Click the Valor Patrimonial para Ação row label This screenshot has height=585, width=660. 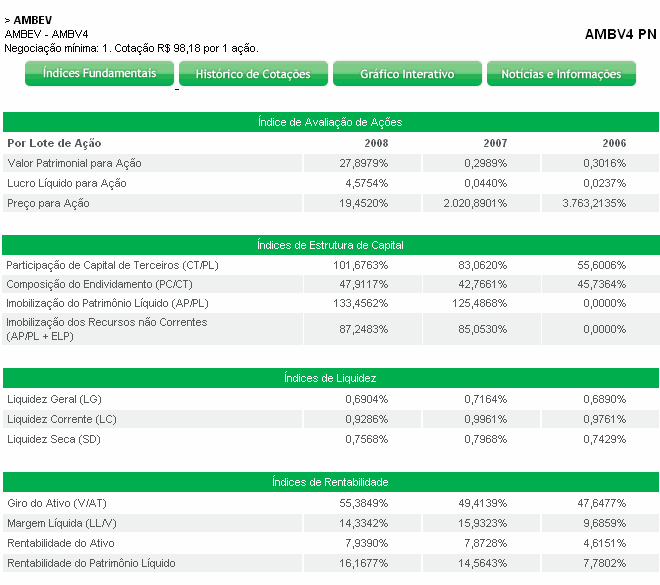pos(75,163)
